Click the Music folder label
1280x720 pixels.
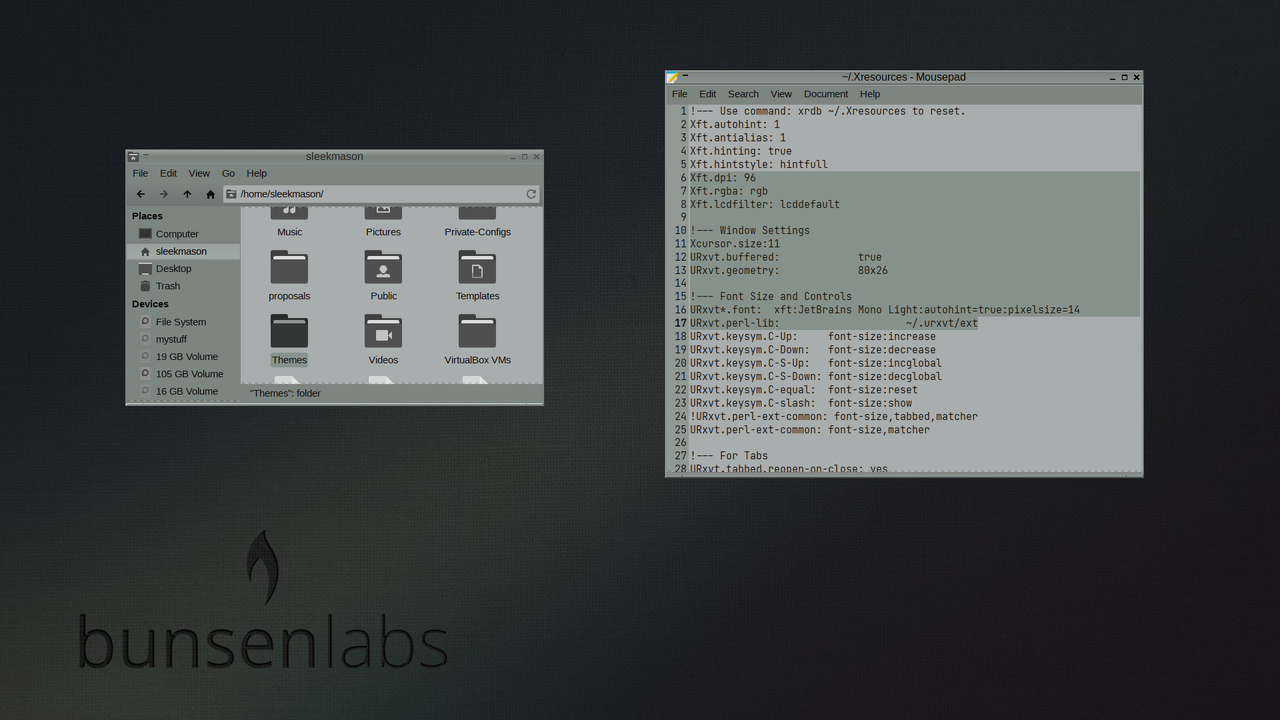(x=289, y=232)
